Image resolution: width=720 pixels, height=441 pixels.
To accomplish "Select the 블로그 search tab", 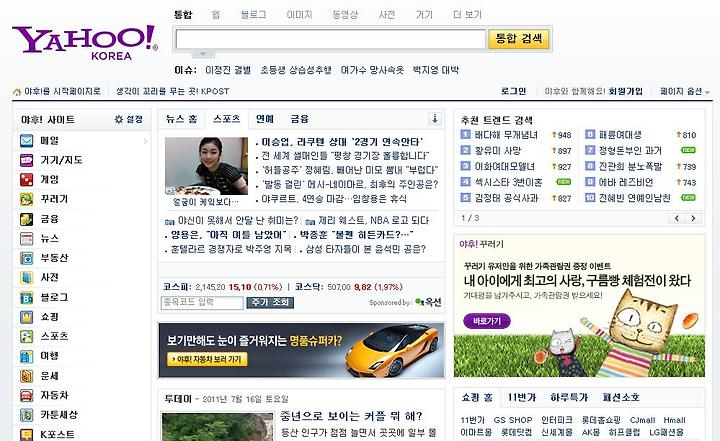I will point(253,15).
